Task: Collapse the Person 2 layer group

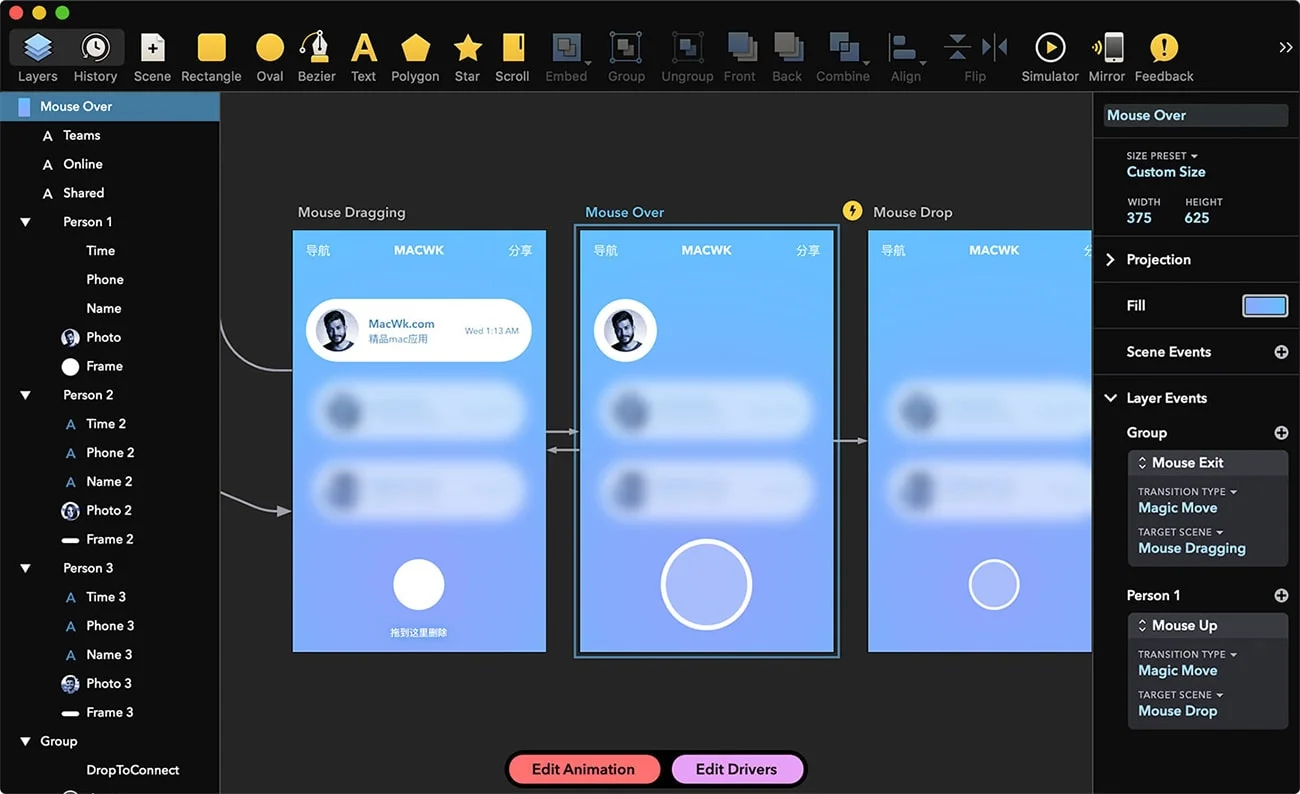Action: click(25, 394)
